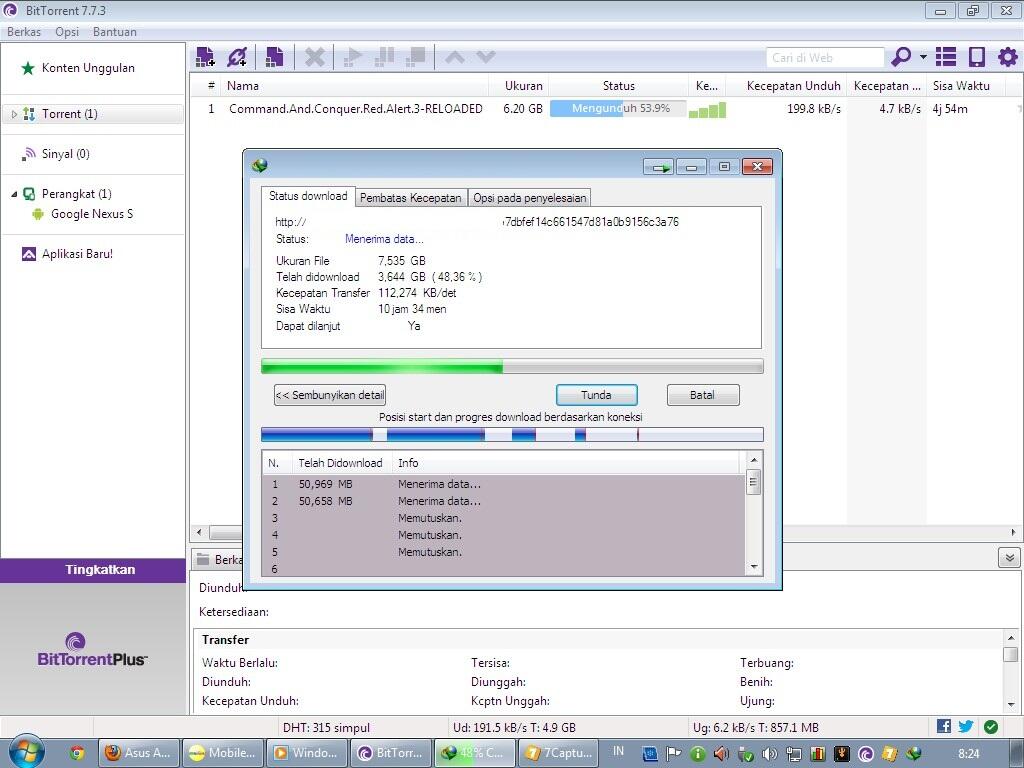The image size is (1024, 768).
Task: Collapse the detail pane chevron button
Action: (1009, 558)
